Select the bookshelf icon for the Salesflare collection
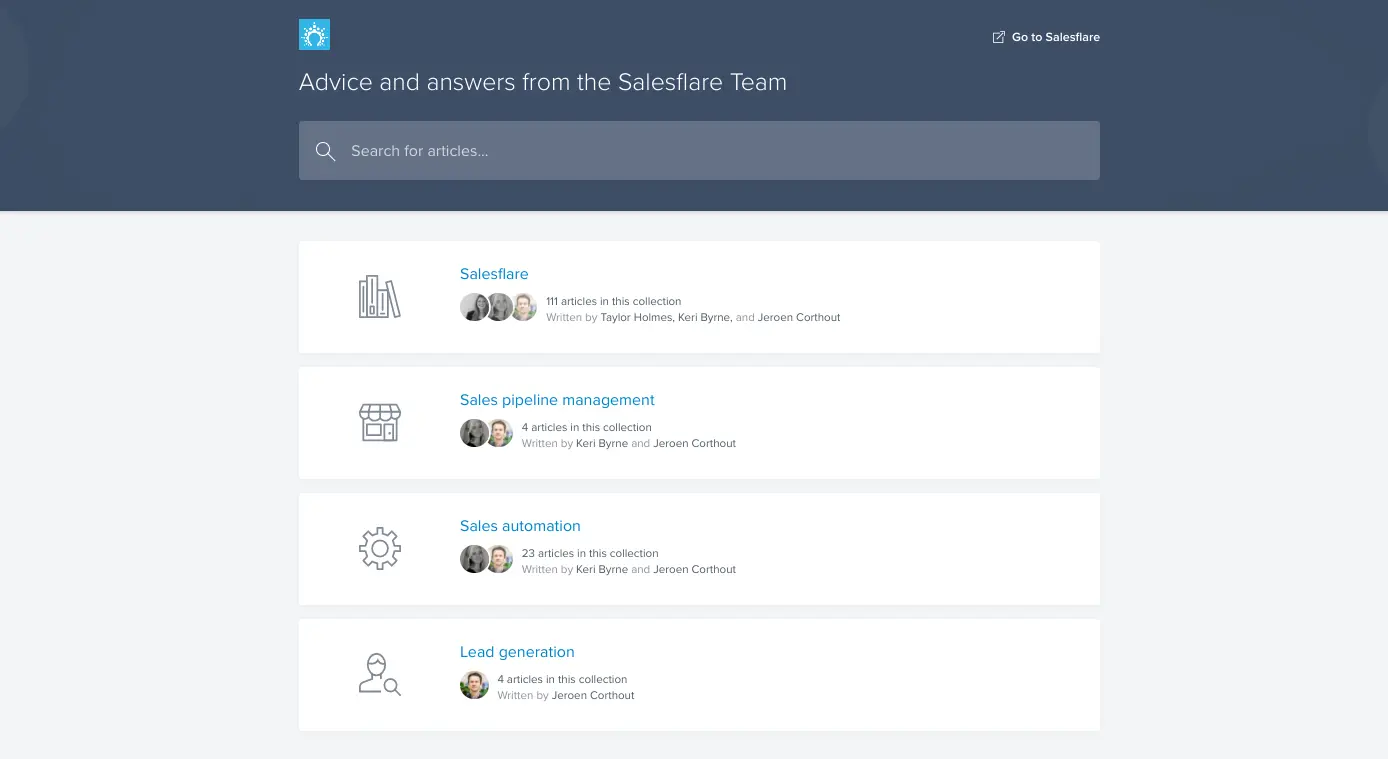The width and height of the screenshot is (1388, 759). tap(380, 296)
